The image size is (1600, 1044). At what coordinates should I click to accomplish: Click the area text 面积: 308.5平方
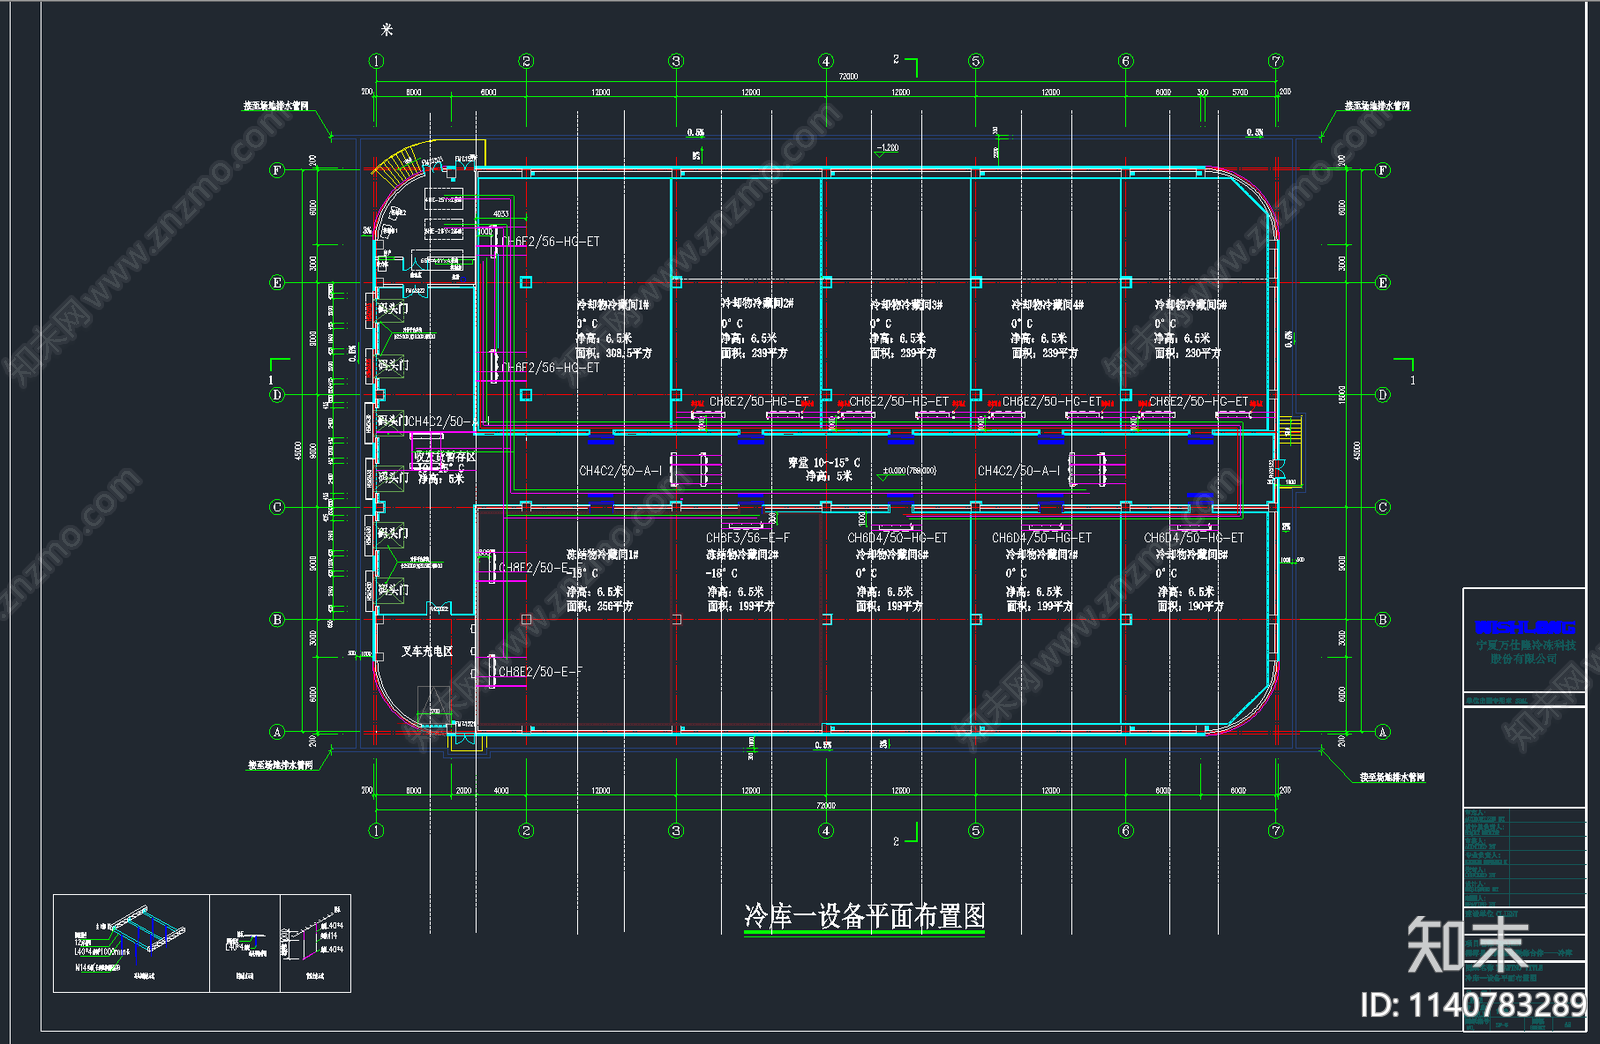tap(613, 353)
